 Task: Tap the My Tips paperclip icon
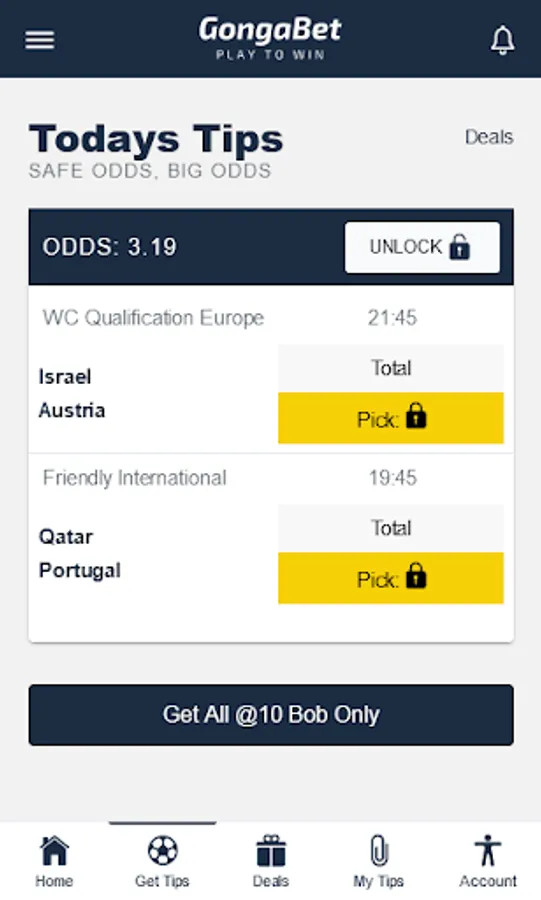coord(379,851)
